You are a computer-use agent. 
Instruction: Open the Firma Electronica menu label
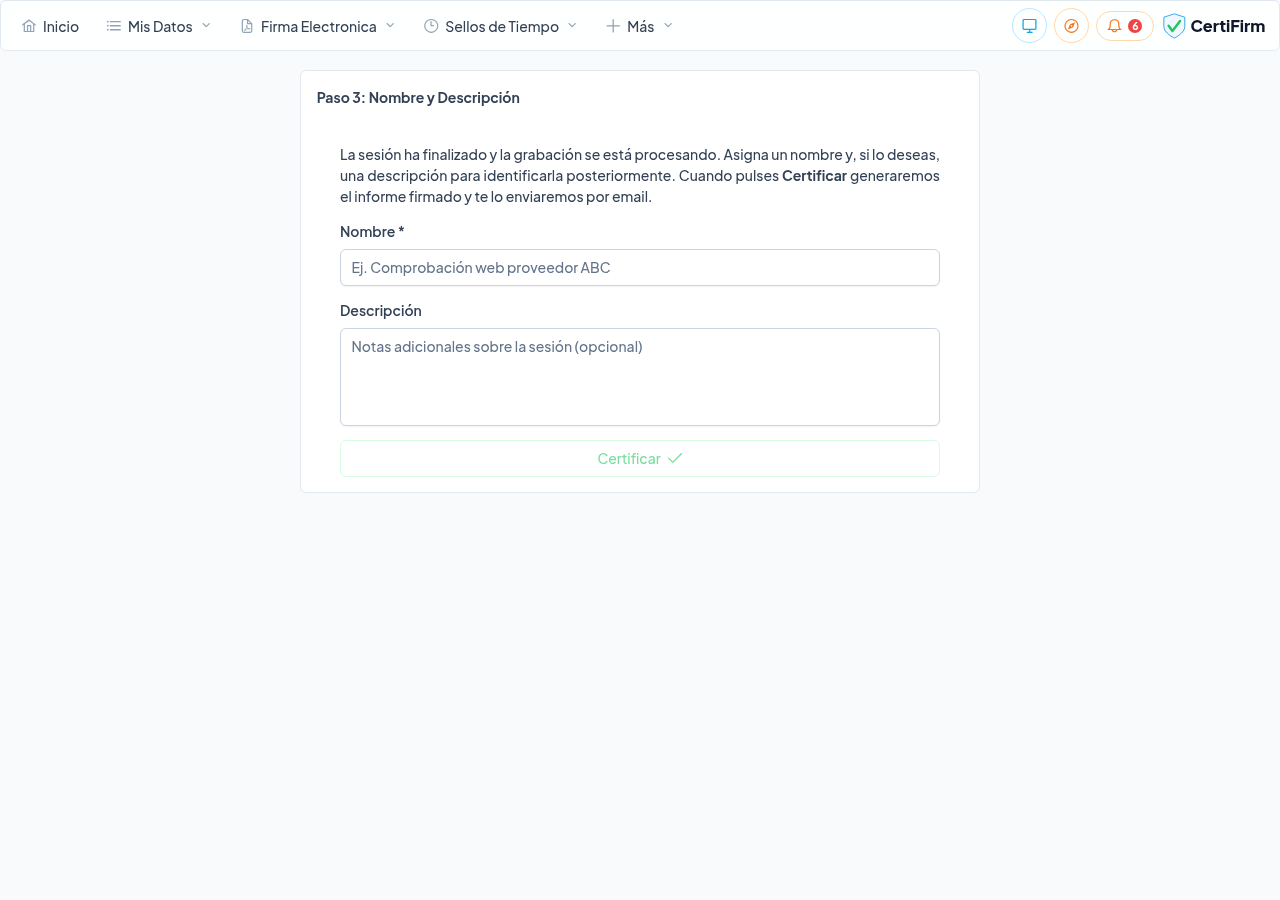tap(318, 26)
